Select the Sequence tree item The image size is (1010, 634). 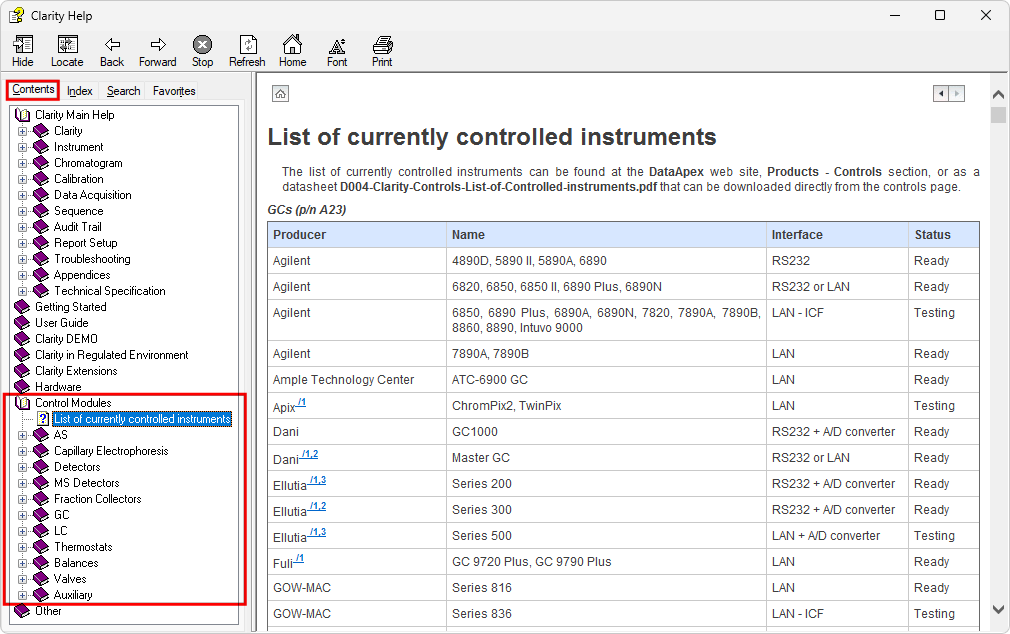click(79, 211)
